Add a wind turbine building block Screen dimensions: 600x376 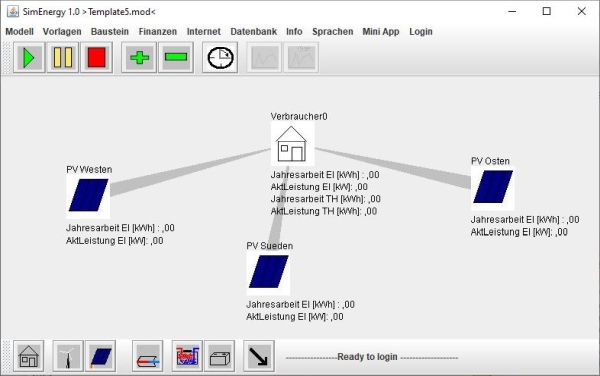68,356
